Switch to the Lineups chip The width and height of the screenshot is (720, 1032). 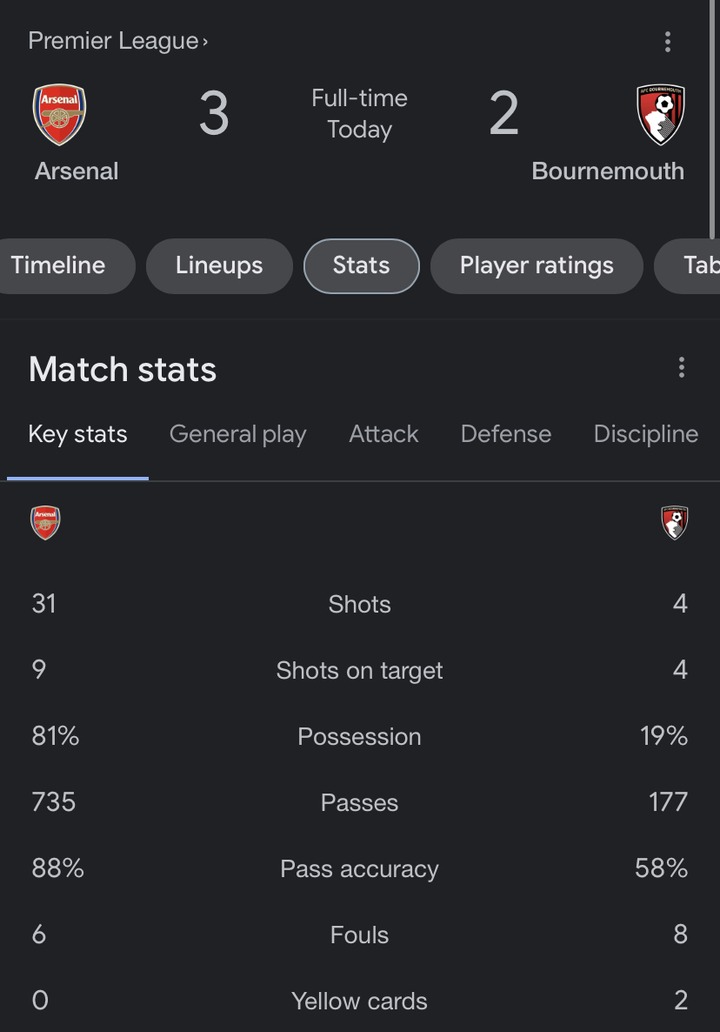(219, 266)
